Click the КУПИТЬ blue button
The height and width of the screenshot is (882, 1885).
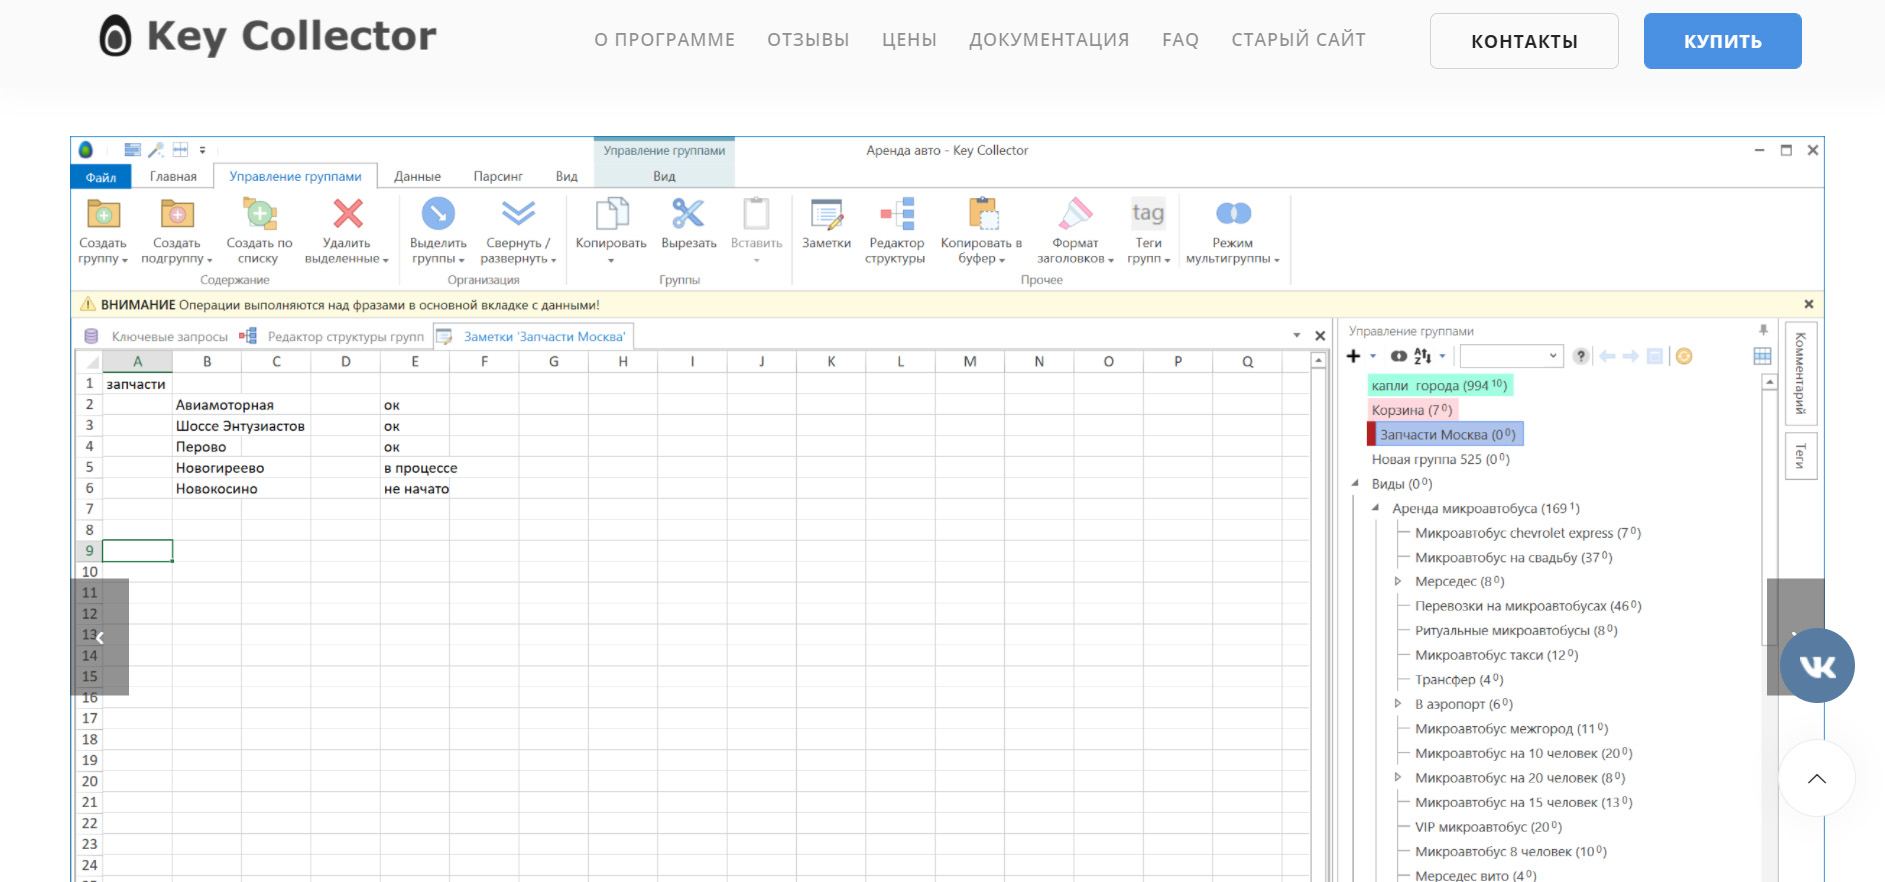(1722, 41)
